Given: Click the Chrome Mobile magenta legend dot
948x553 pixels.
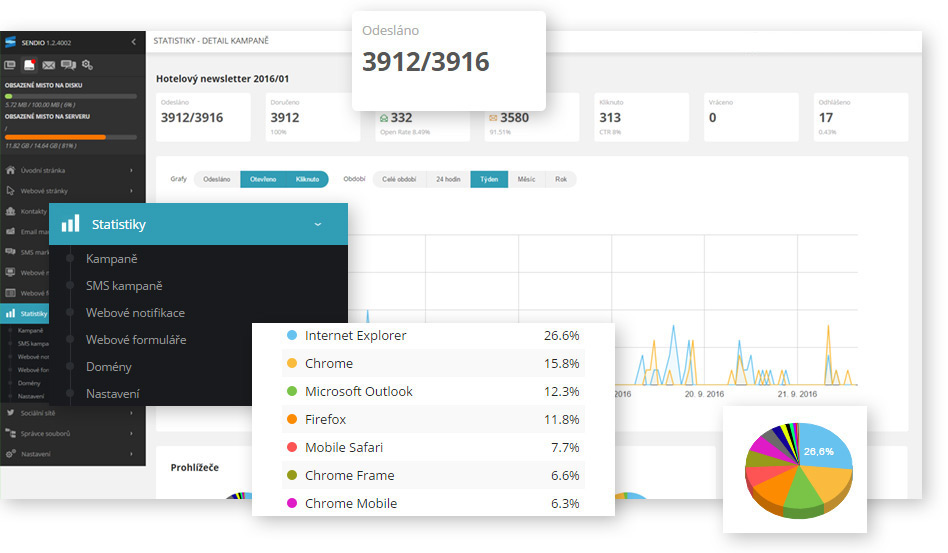Looking at the screenshot, I should pyautogui.click(x=292, y=503).
